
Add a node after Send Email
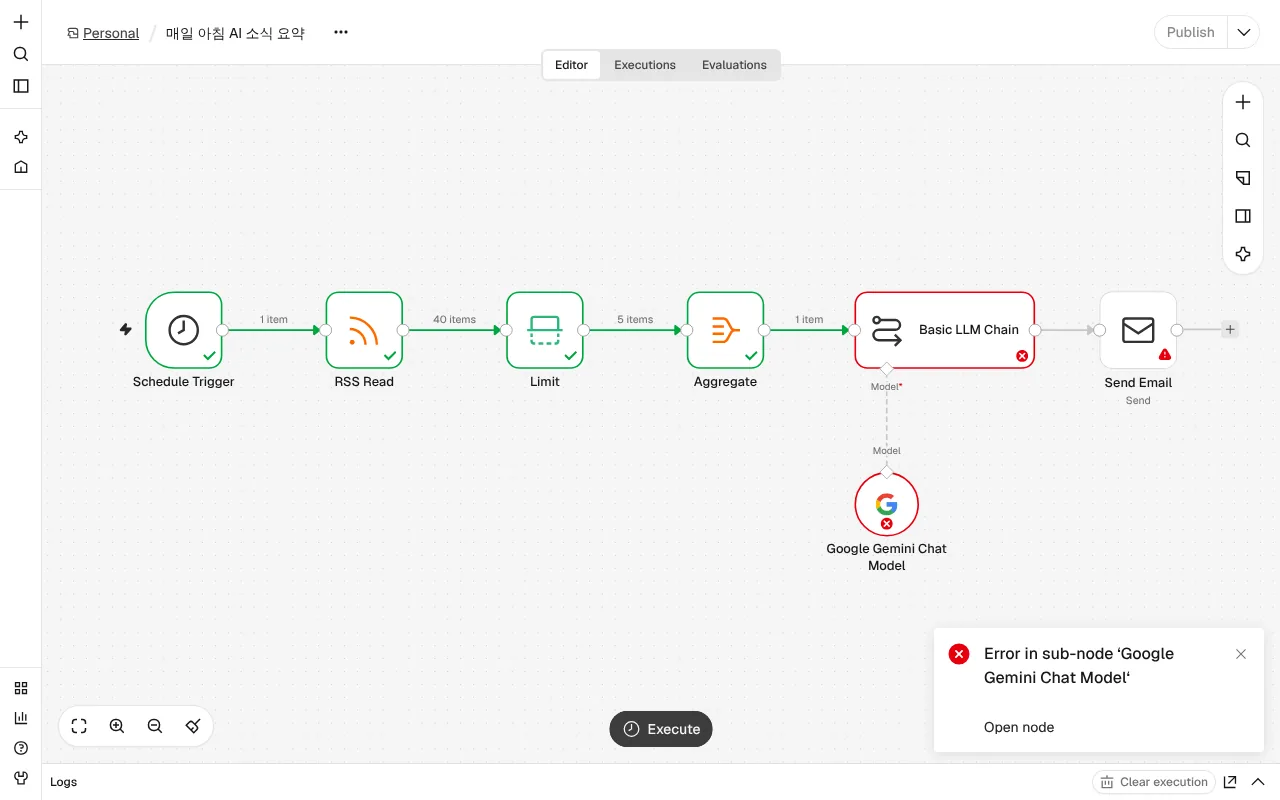coord(1230,329)
